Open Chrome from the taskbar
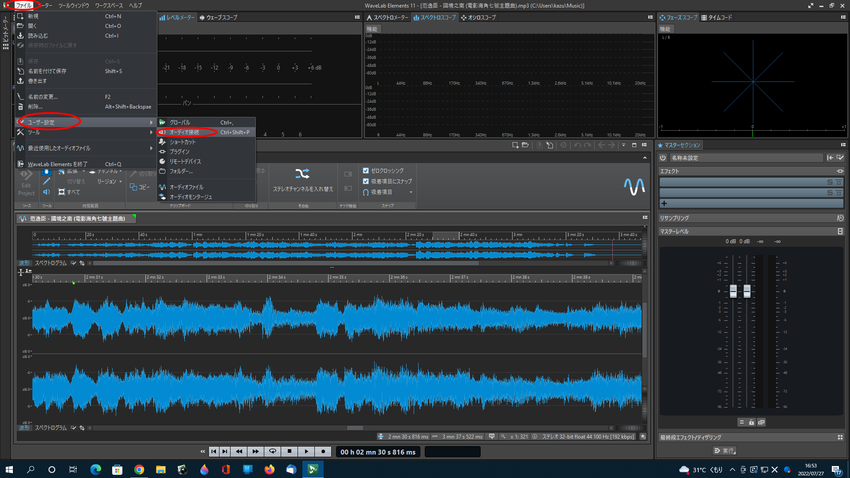Viewport: 850px width, 478px height. click(139, 469)
